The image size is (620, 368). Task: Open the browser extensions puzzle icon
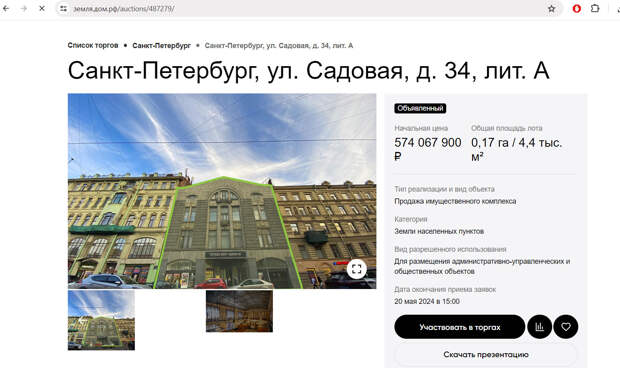tap(595, 8)
